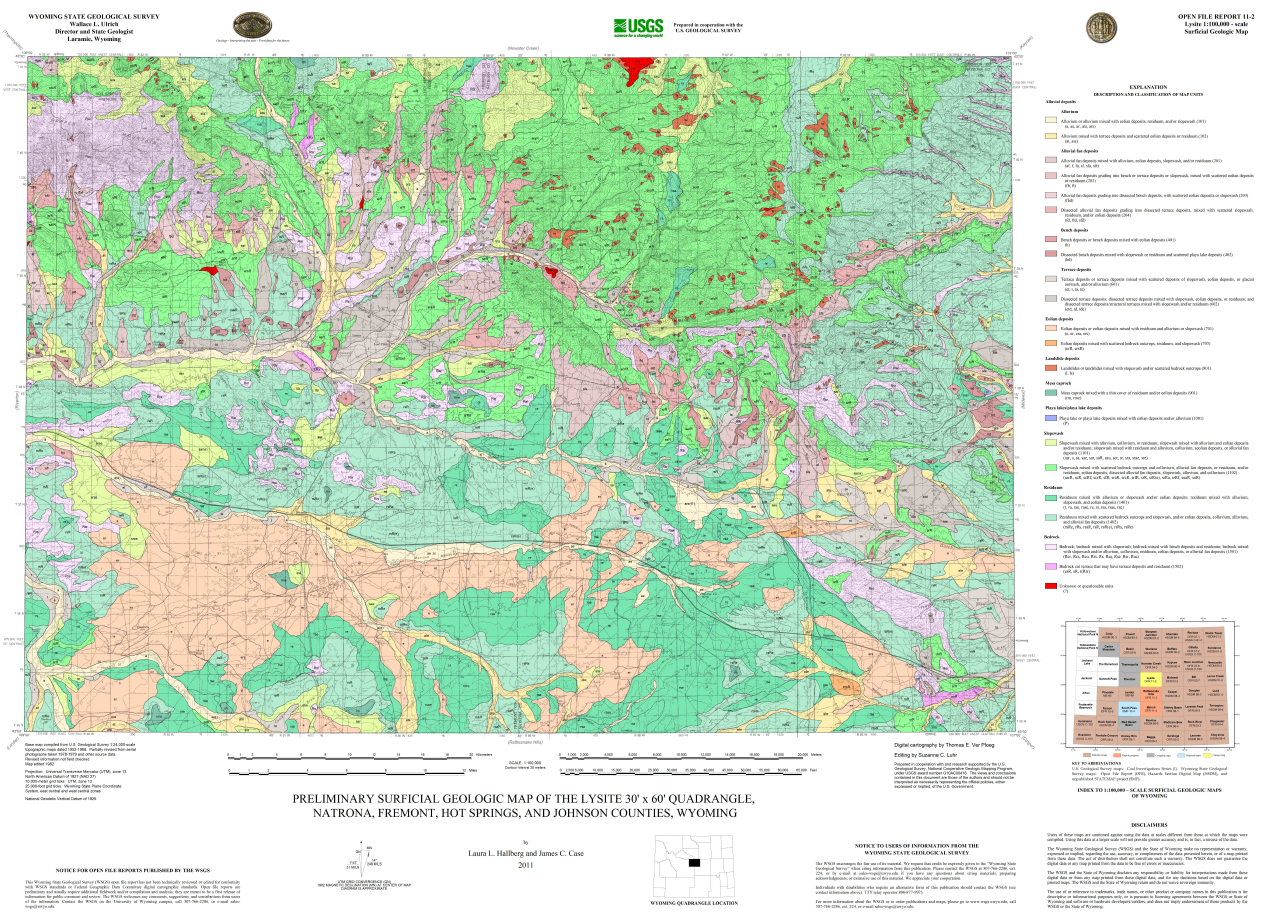Viewport: 1267px width, 919px height.
Task: Click the Landslide deposits legend swatch
Action: click(1051, 368)
